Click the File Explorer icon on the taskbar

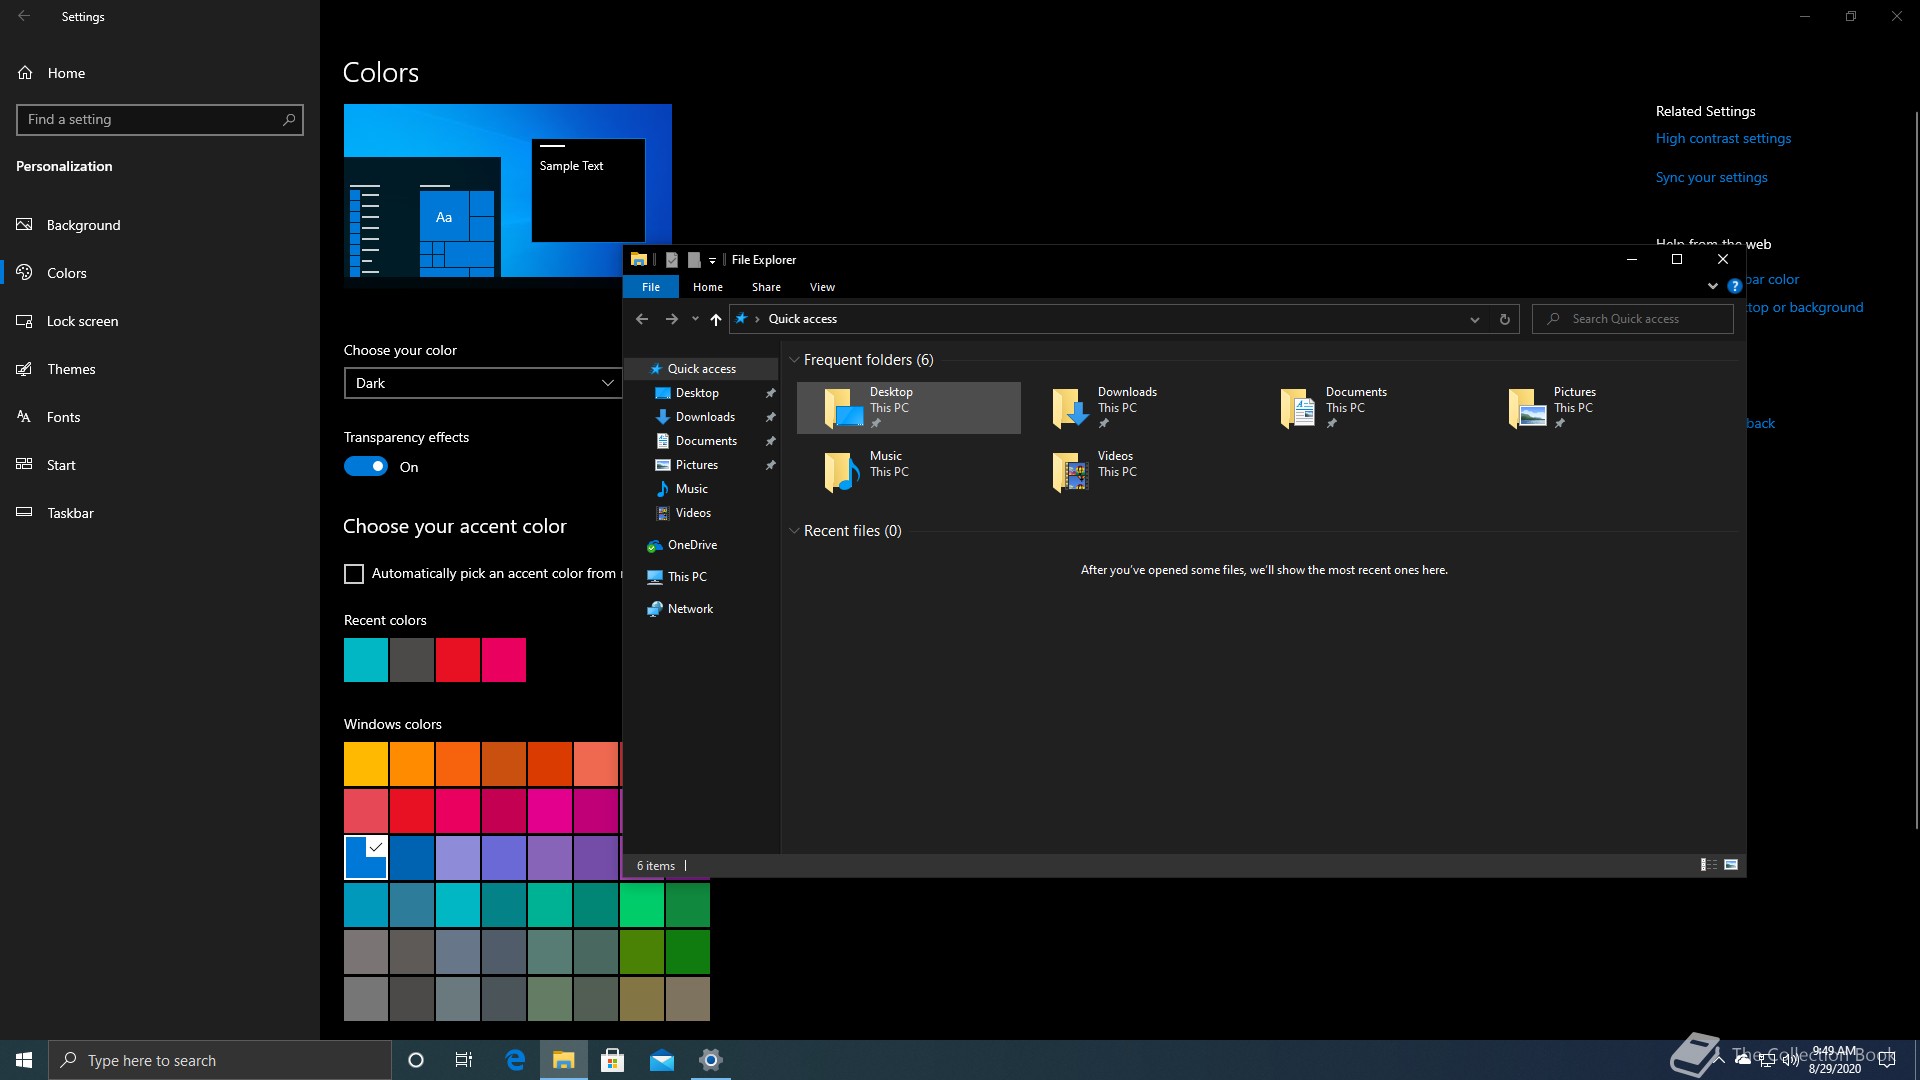(564, 1060)
